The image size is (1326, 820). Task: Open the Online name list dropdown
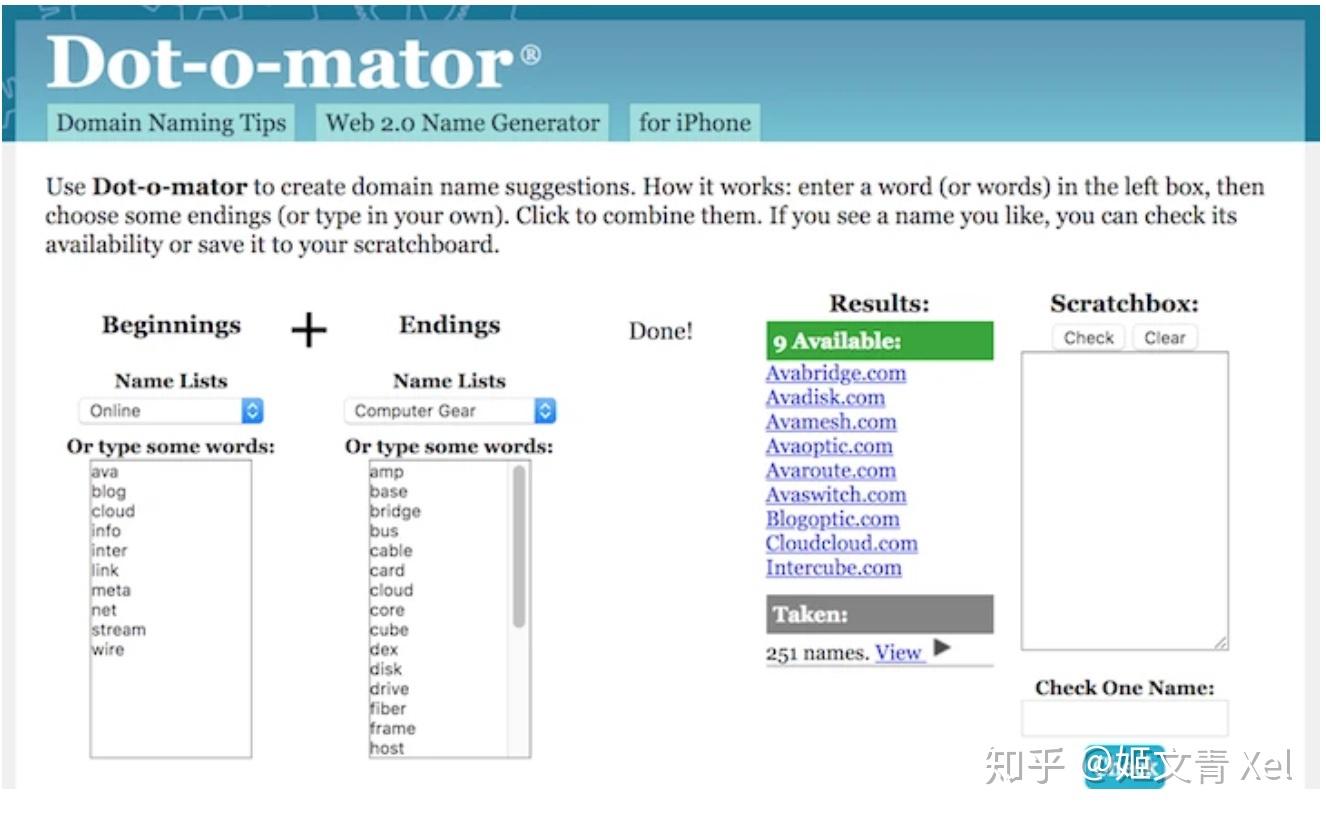[x=171, y=411]
